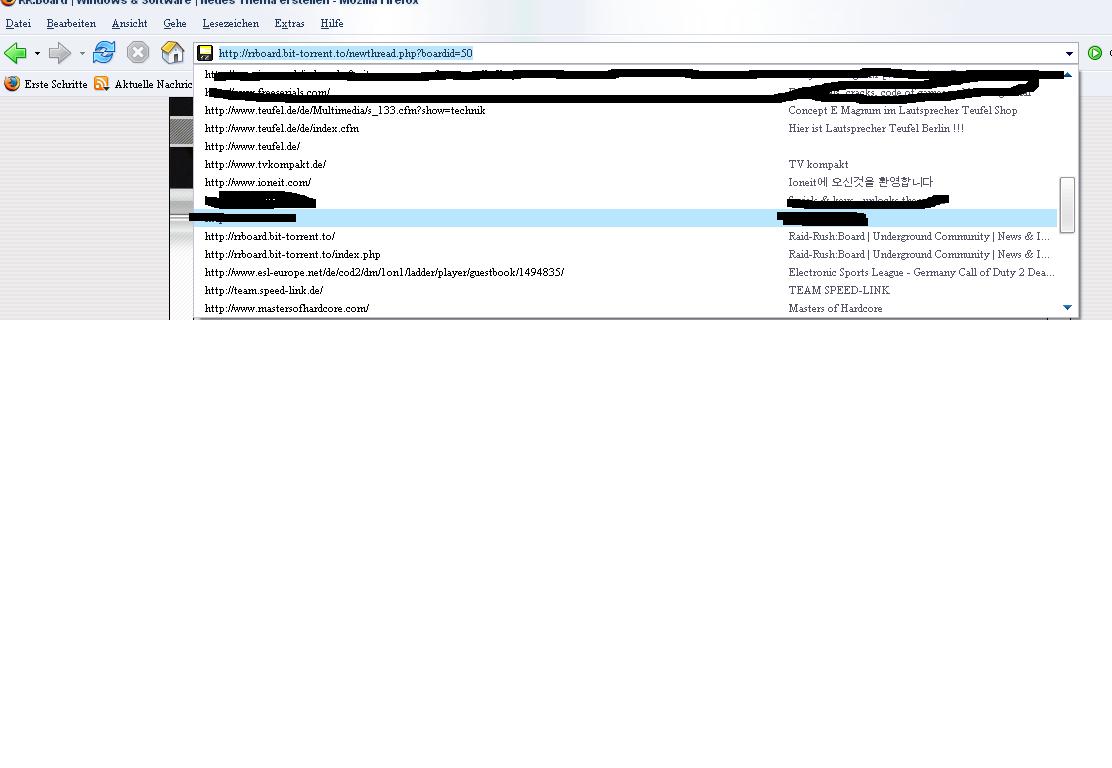1112x768 pixels.
Task: Click the 'Masters of Hardcore' page title
Action: pyautogui.click(x=835, y=308)
